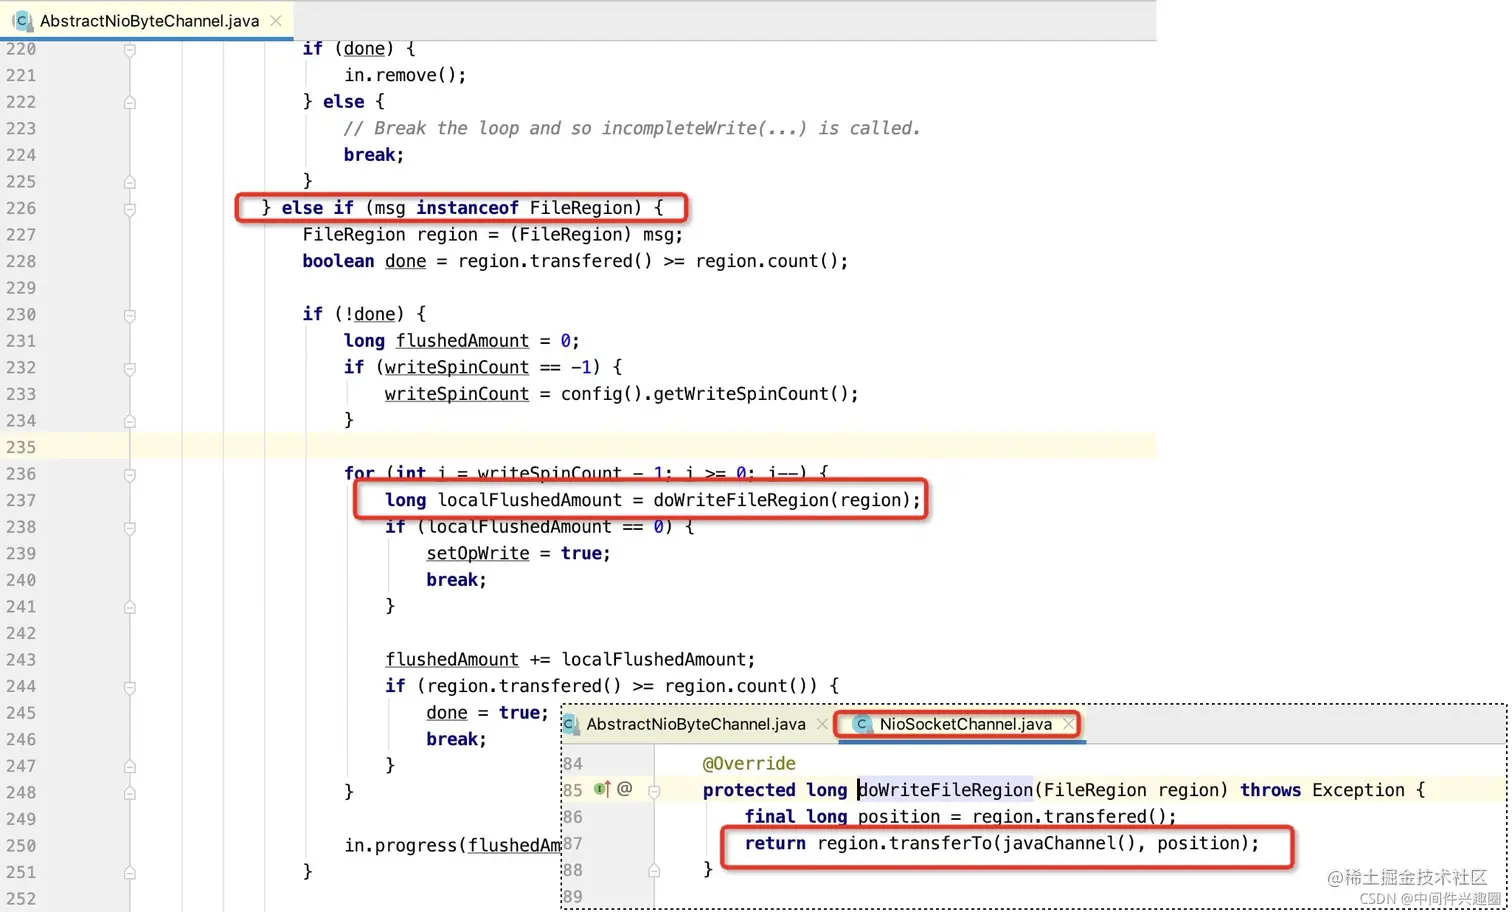The image size is (1512, 912).
Task: Switch to AbstractNioByteChannel.java tab in inset editor
Action: [x=695, y=724]
